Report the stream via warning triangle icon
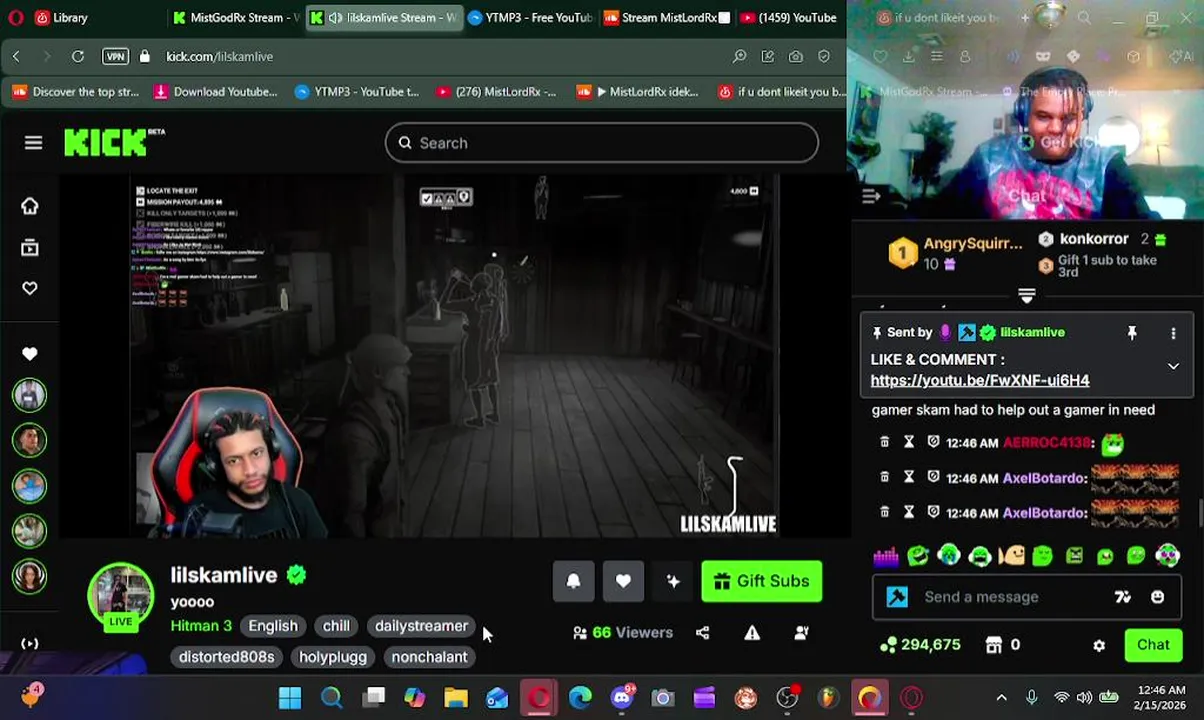 point(752,632)
